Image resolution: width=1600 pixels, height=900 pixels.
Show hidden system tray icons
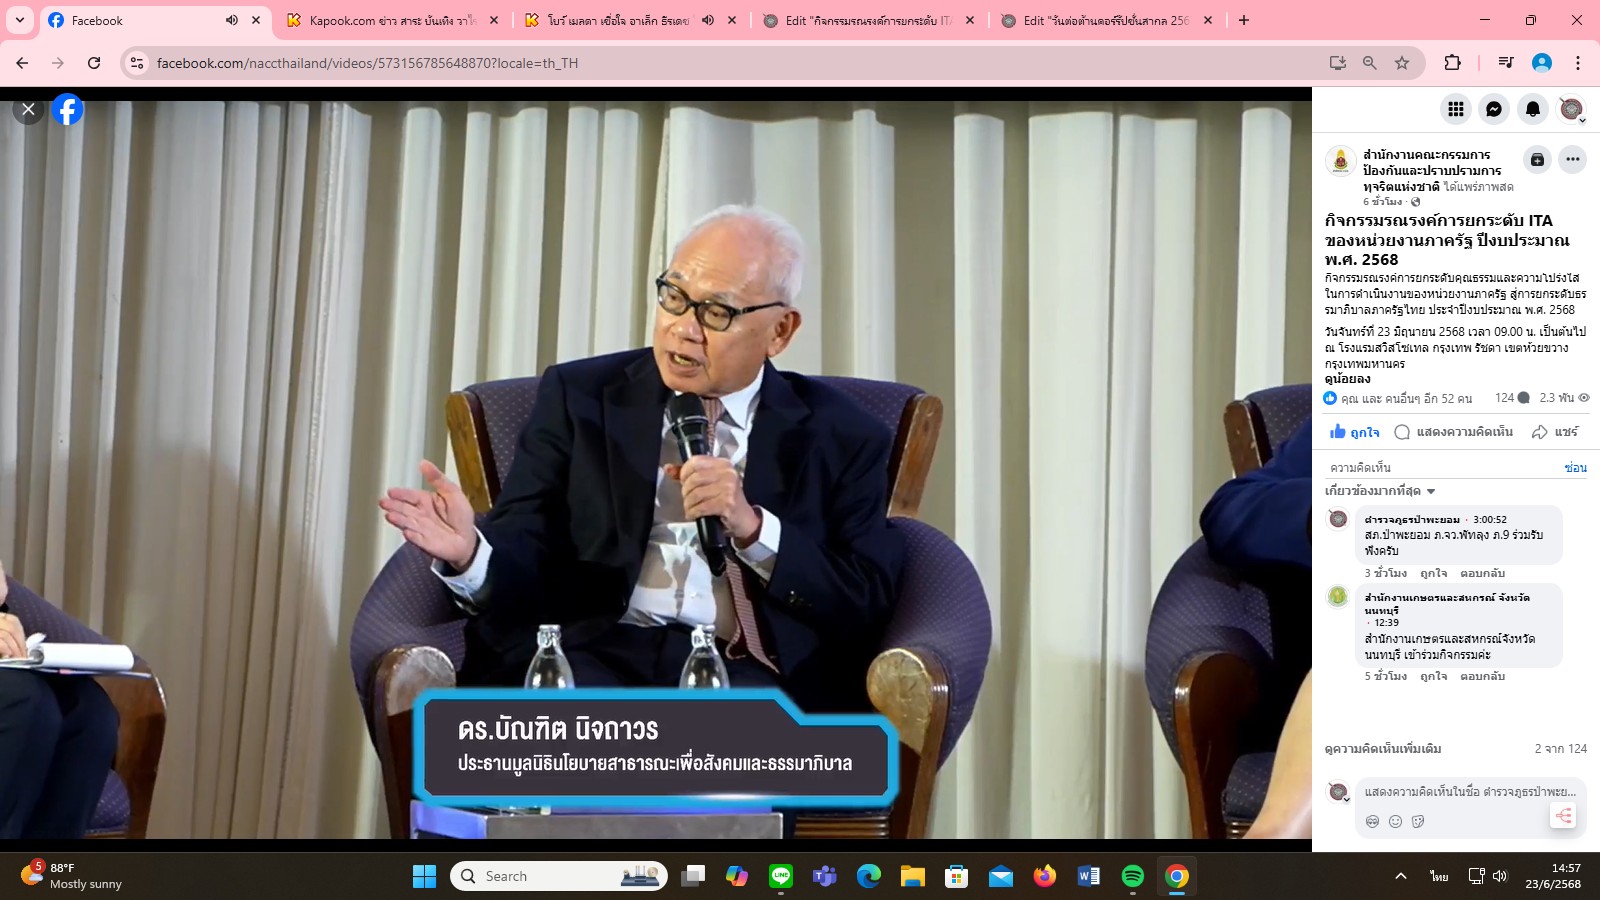(1401, 876)
